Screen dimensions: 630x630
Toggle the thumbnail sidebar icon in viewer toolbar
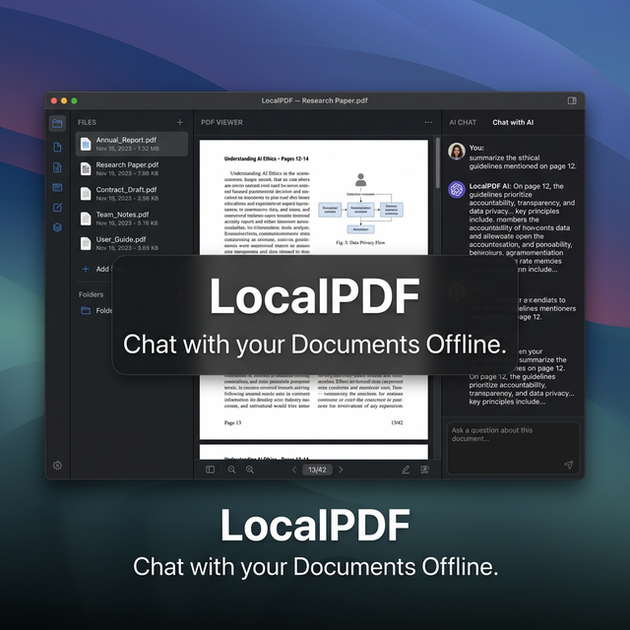pyautogui.click(x=210, y=469)
